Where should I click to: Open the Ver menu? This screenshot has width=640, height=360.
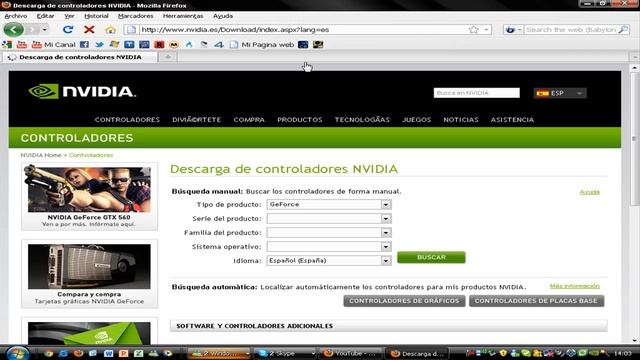pos(69,16)
